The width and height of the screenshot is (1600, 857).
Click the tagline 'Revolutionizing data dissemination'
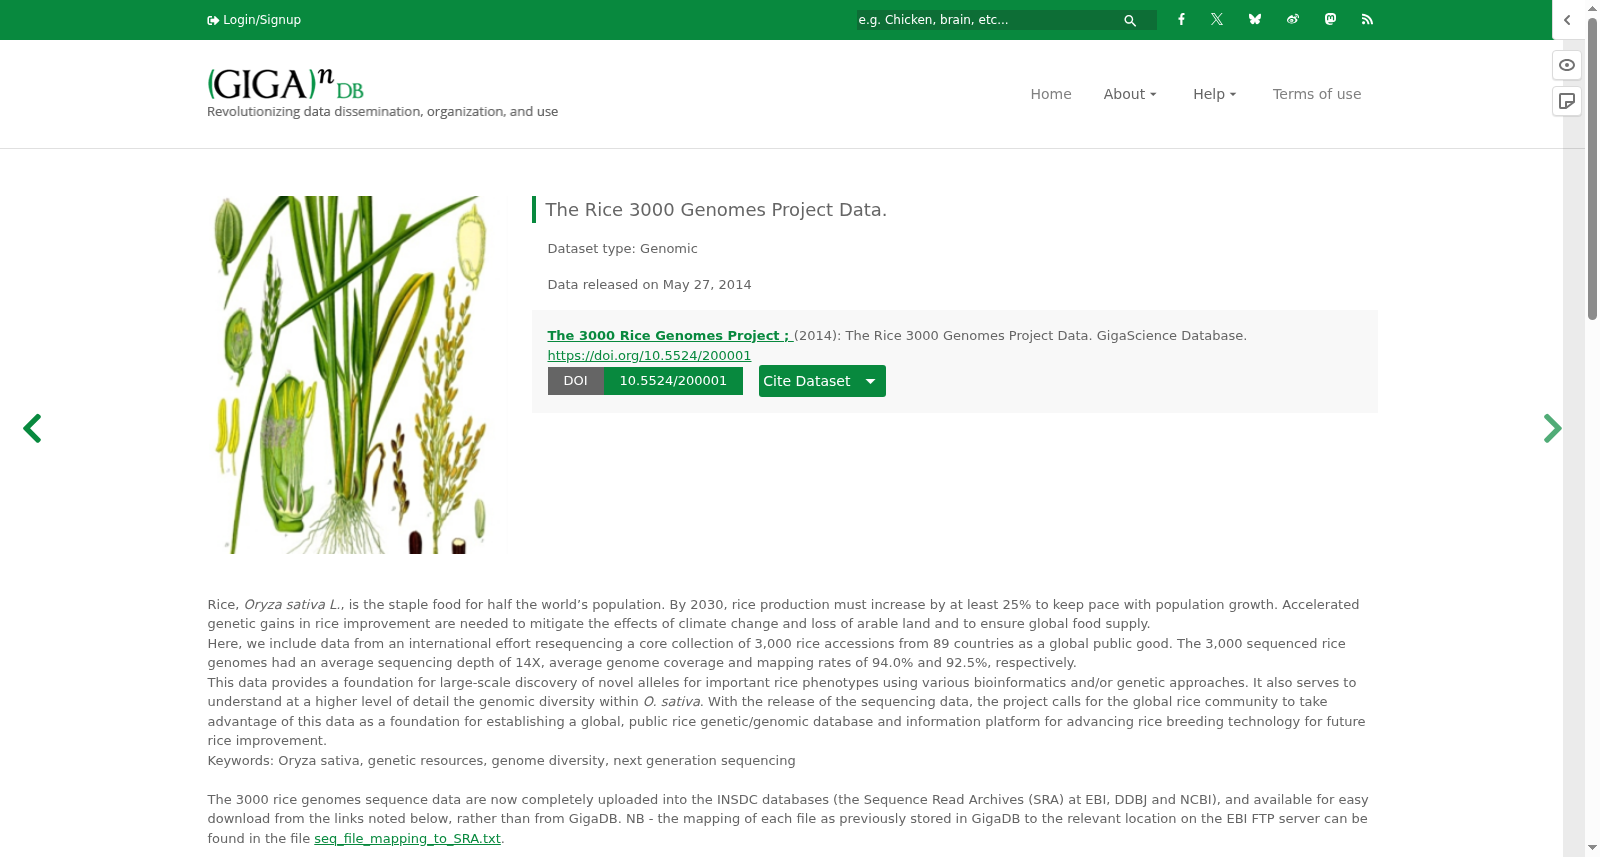tap(382, 112)
